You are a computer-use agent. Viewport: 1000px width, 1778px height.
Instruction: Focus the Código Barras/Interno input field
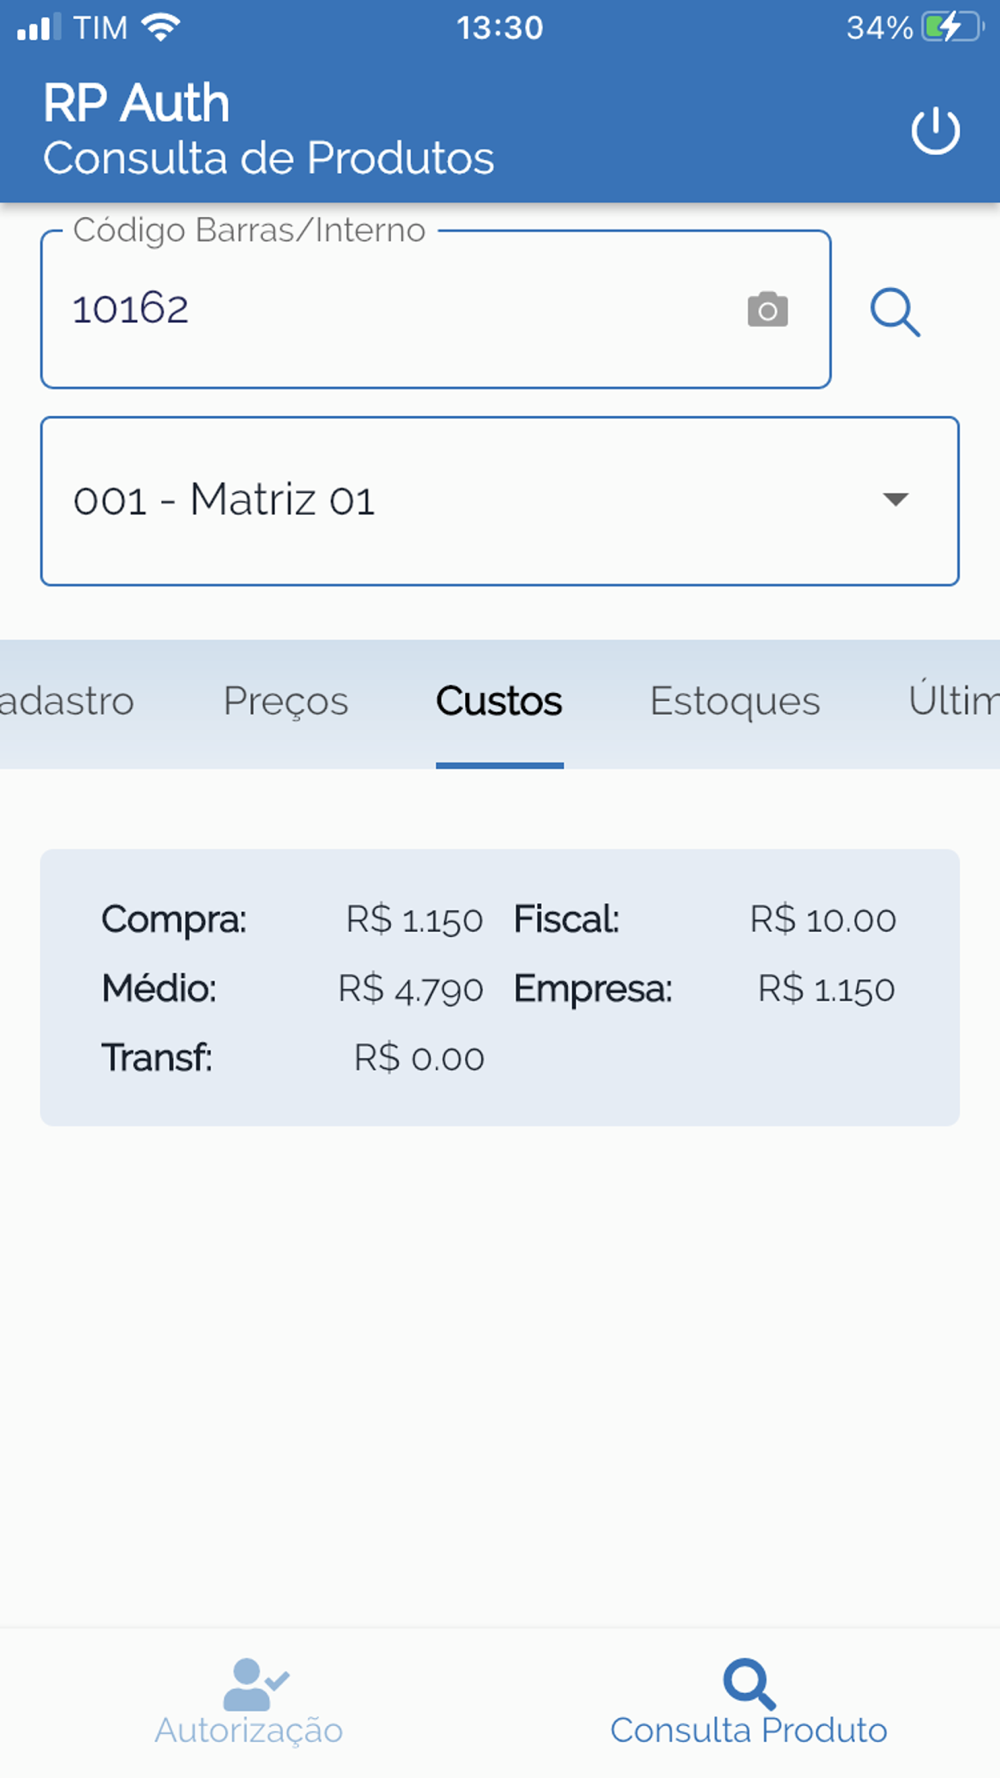[x=390, y=310]
